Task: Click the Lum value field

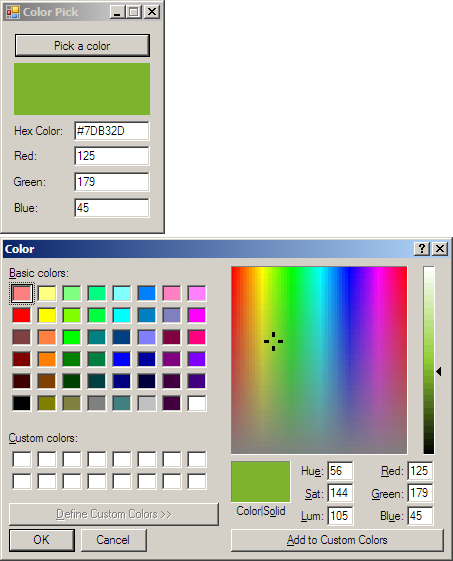Action: point(340,516)
